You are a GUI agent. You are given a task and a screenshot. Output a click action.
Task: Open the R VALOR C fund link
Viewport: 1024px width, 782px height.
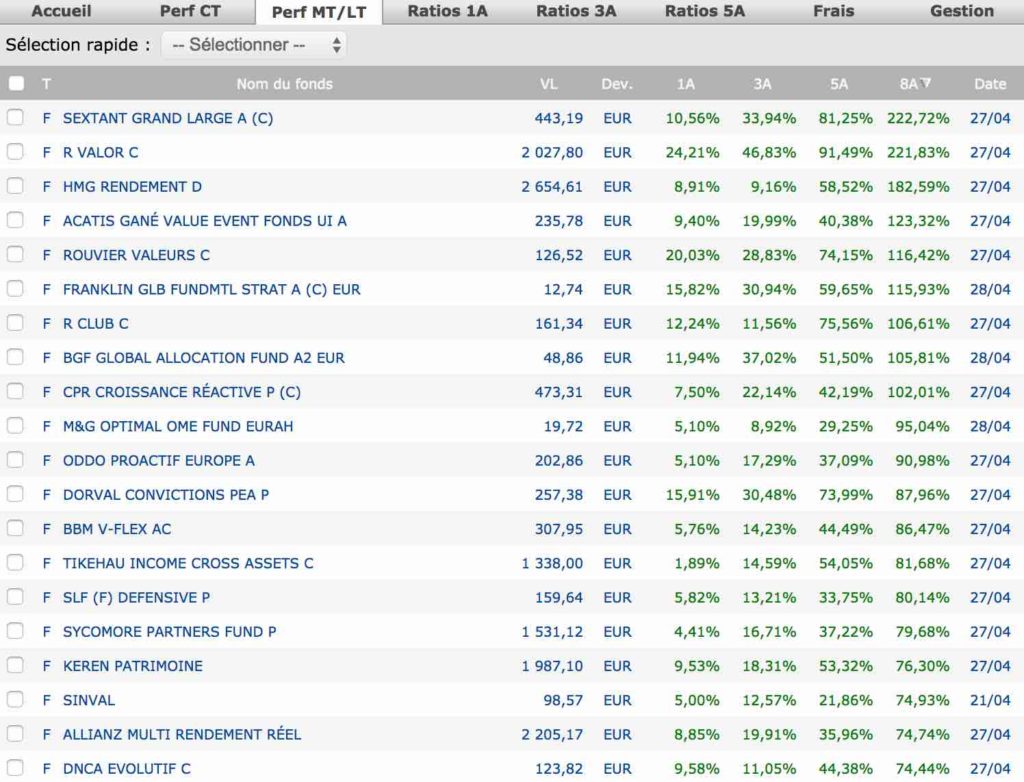[x=101, y=152]
